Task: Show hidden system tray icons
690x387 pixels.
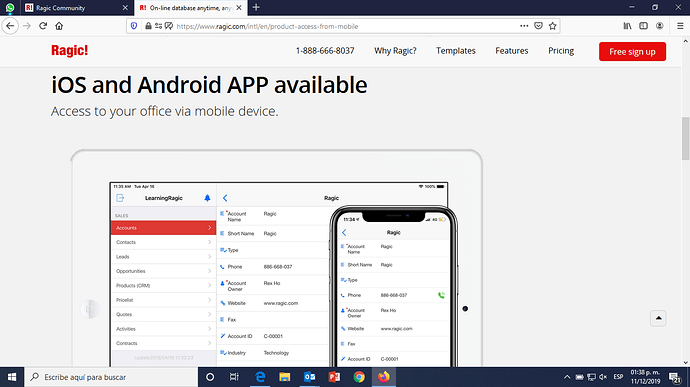Action: pos(567,377)
